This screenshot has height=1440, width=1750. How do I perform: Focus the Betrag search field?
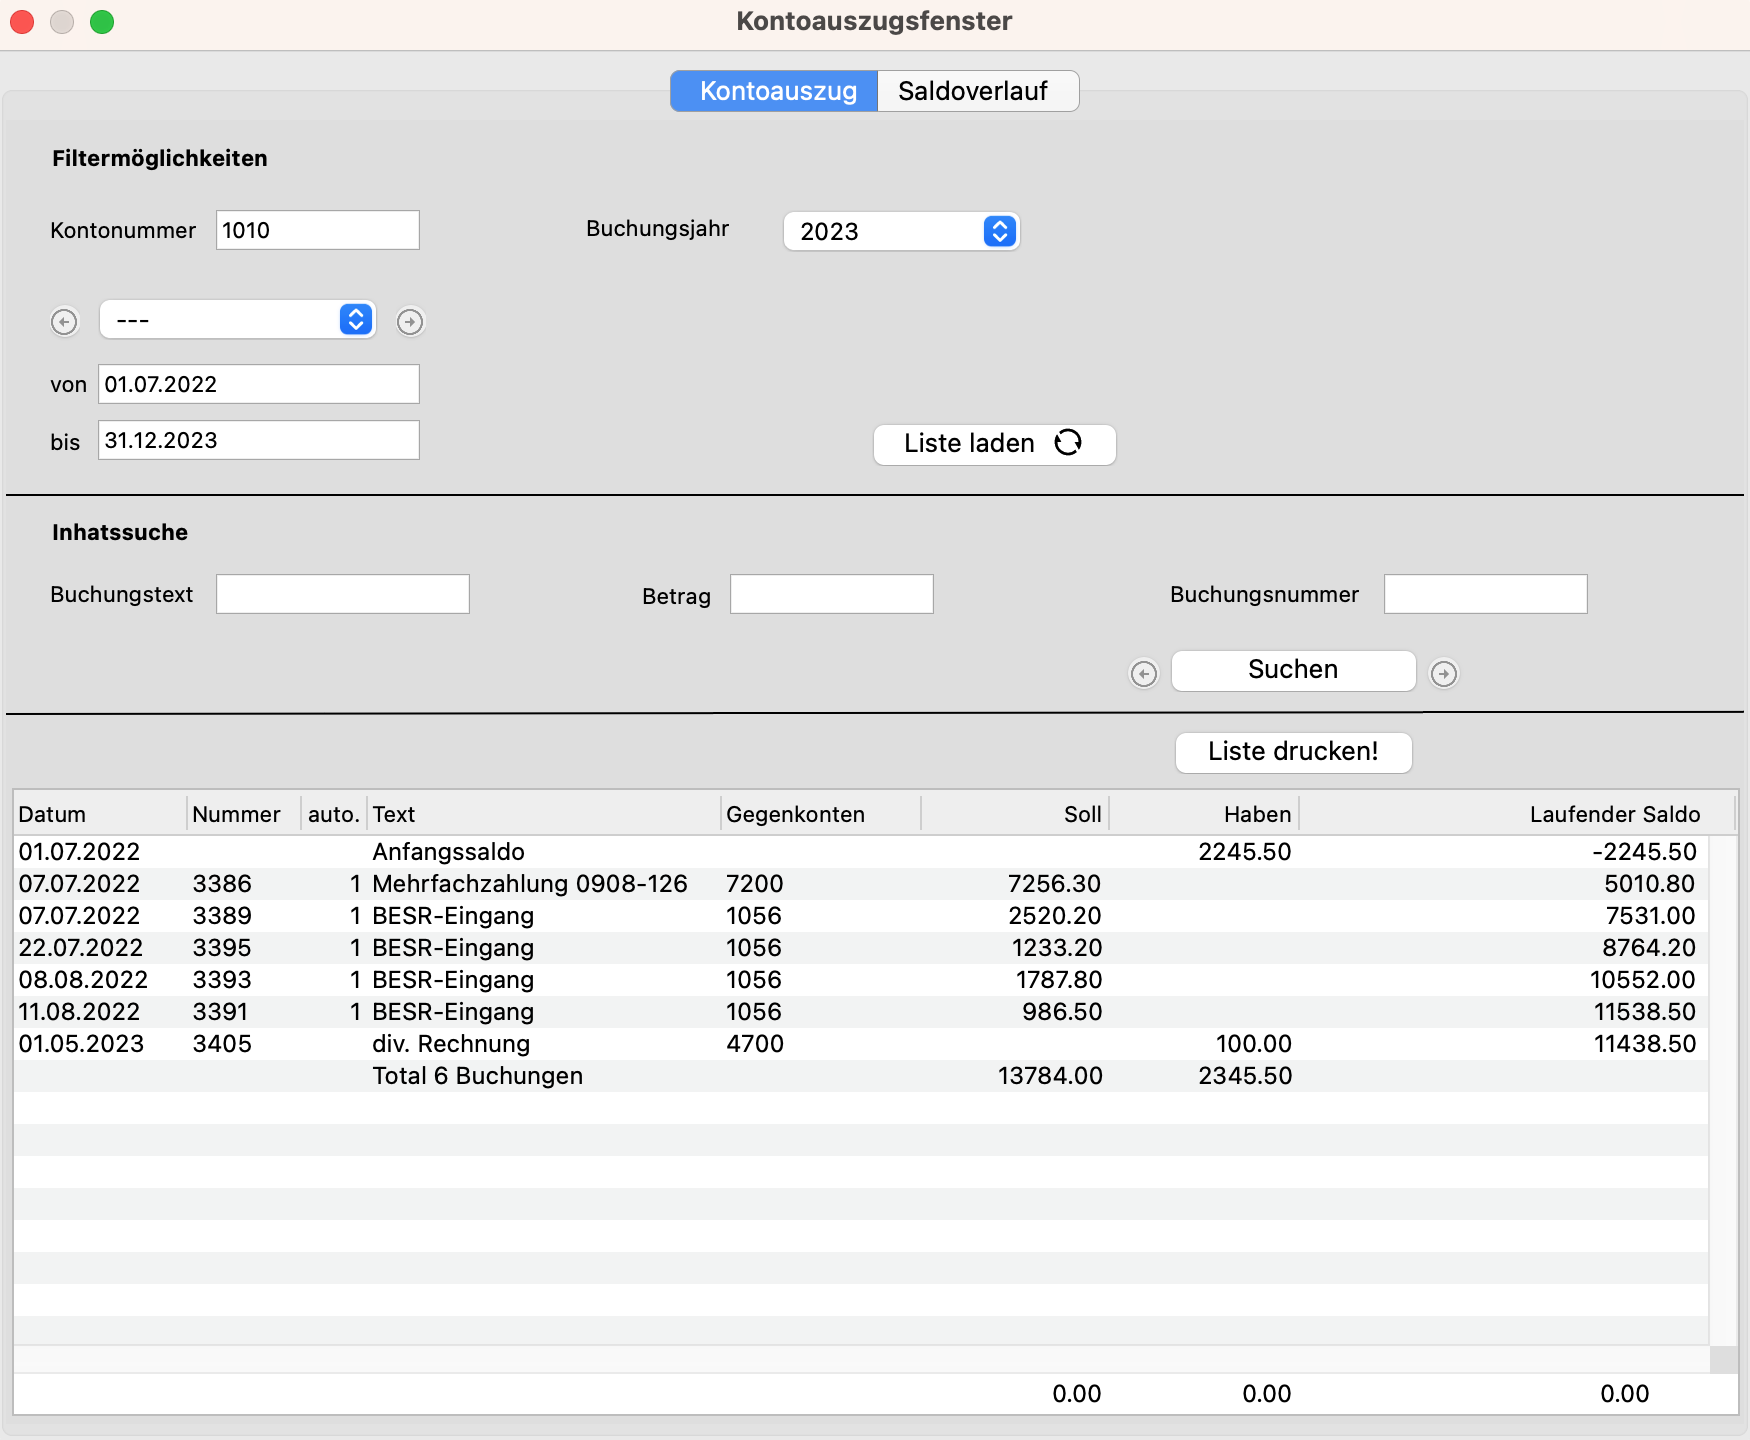coord(831,594)
